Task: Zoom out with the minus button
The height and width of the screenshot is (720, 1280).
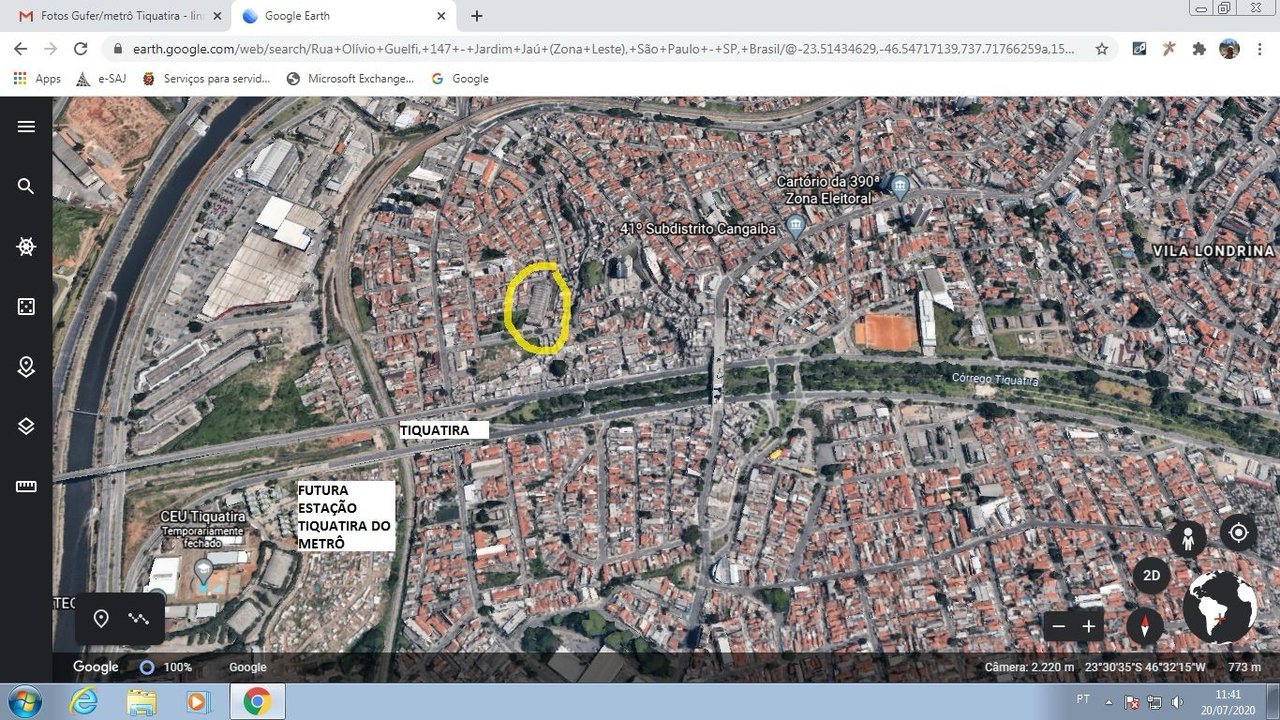Action: [1060, 626]
